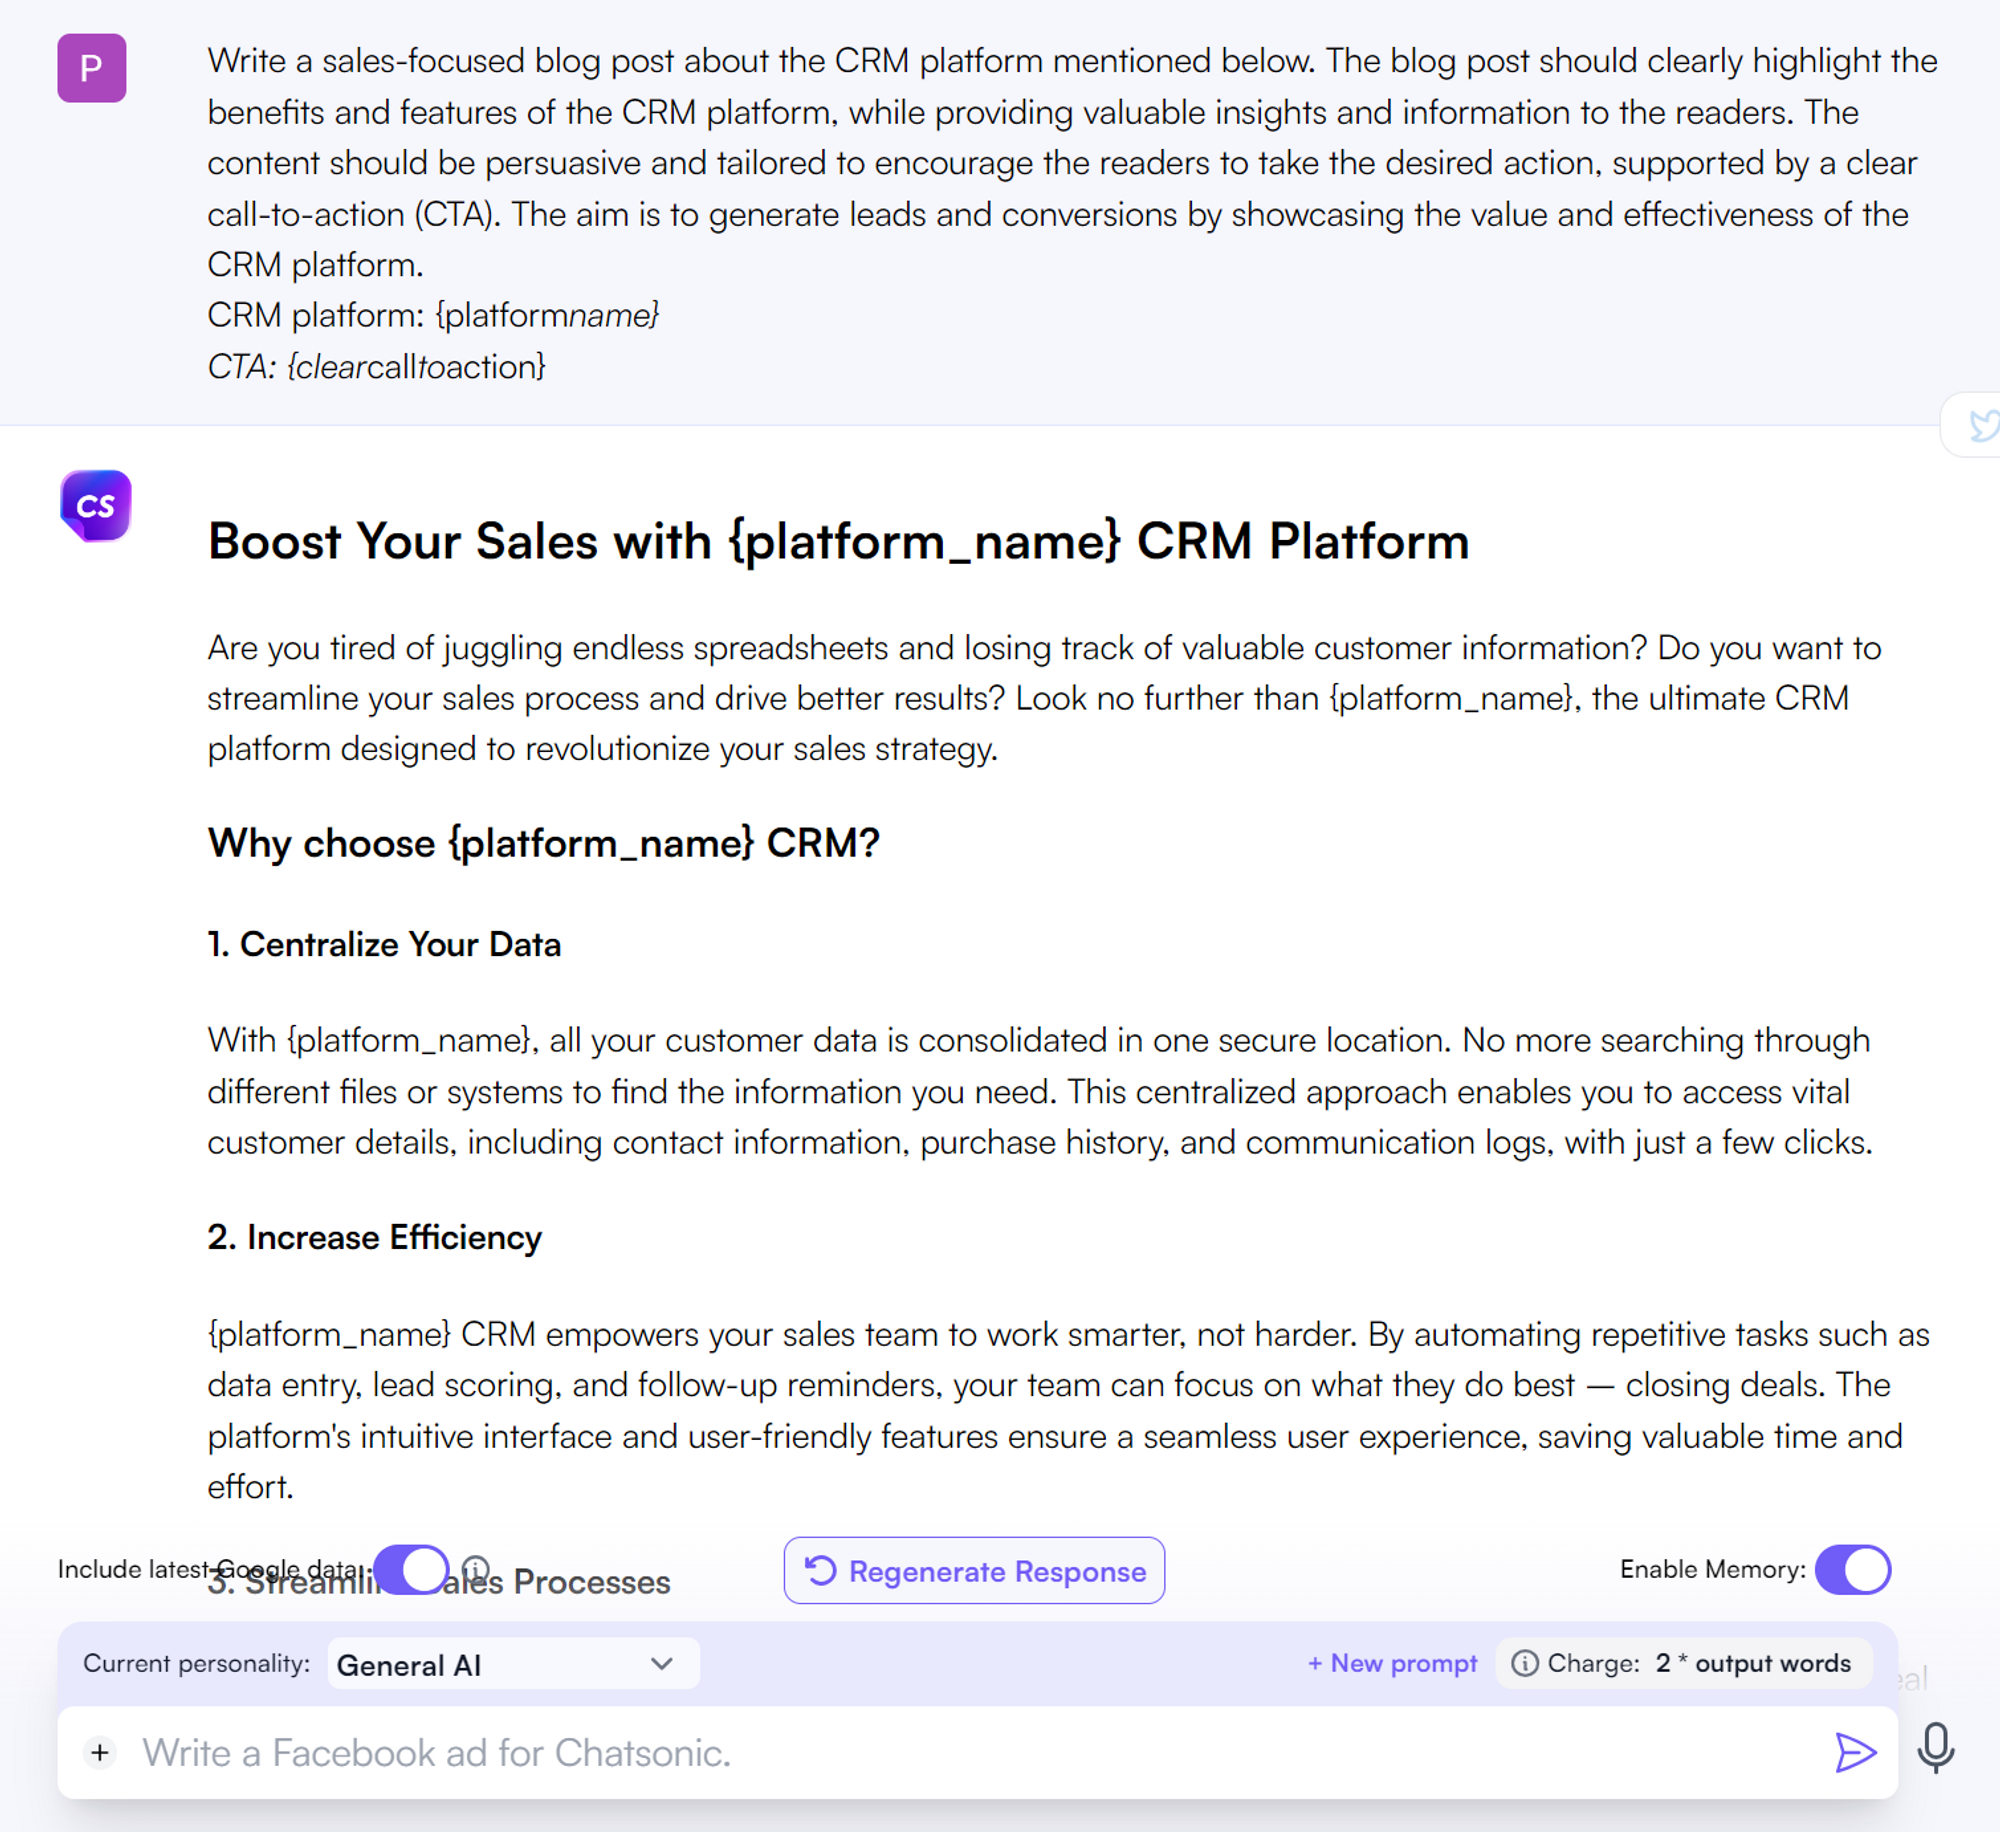Toggle Include latest Google data switch
This screenshot has width=2000, height=1832.
point(411,1569)
